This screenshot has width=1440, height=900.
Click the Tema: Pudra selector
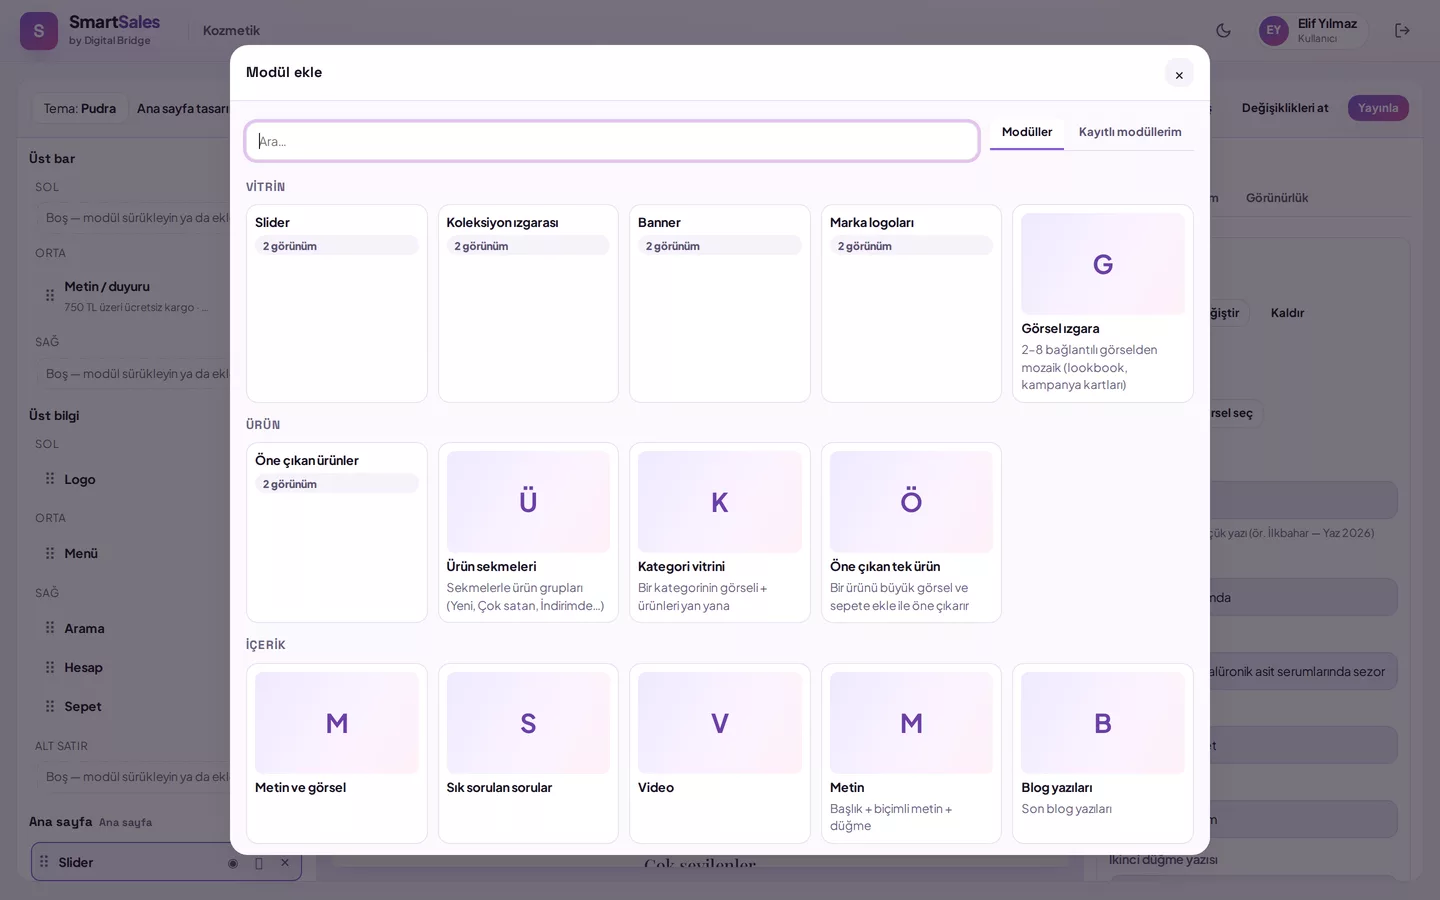[x=80, y=108]
